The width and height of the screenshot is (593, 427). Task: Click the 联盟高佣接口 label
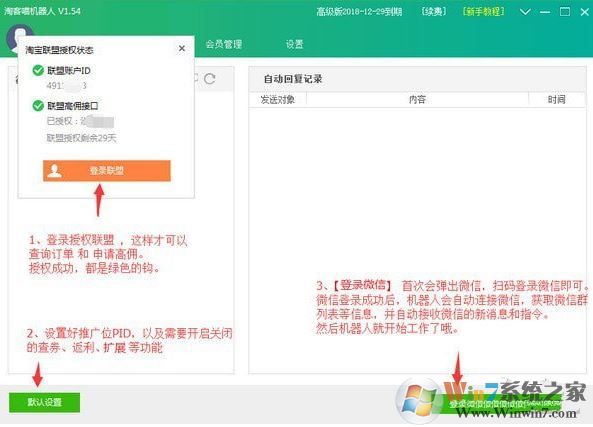tap(73, 106)
